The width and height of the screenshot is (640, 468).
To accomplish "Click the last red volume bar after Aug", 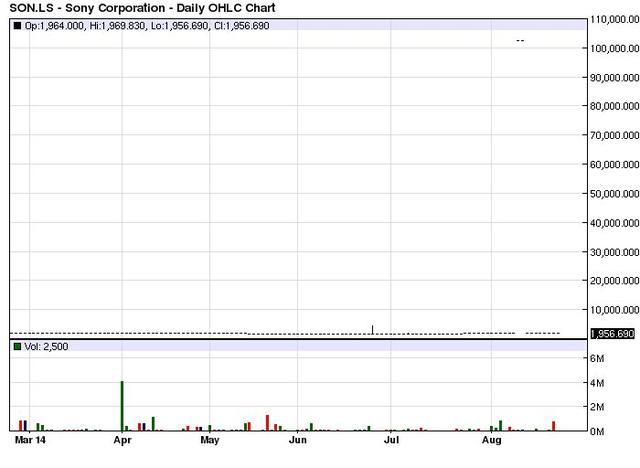I will coord(553,425).
